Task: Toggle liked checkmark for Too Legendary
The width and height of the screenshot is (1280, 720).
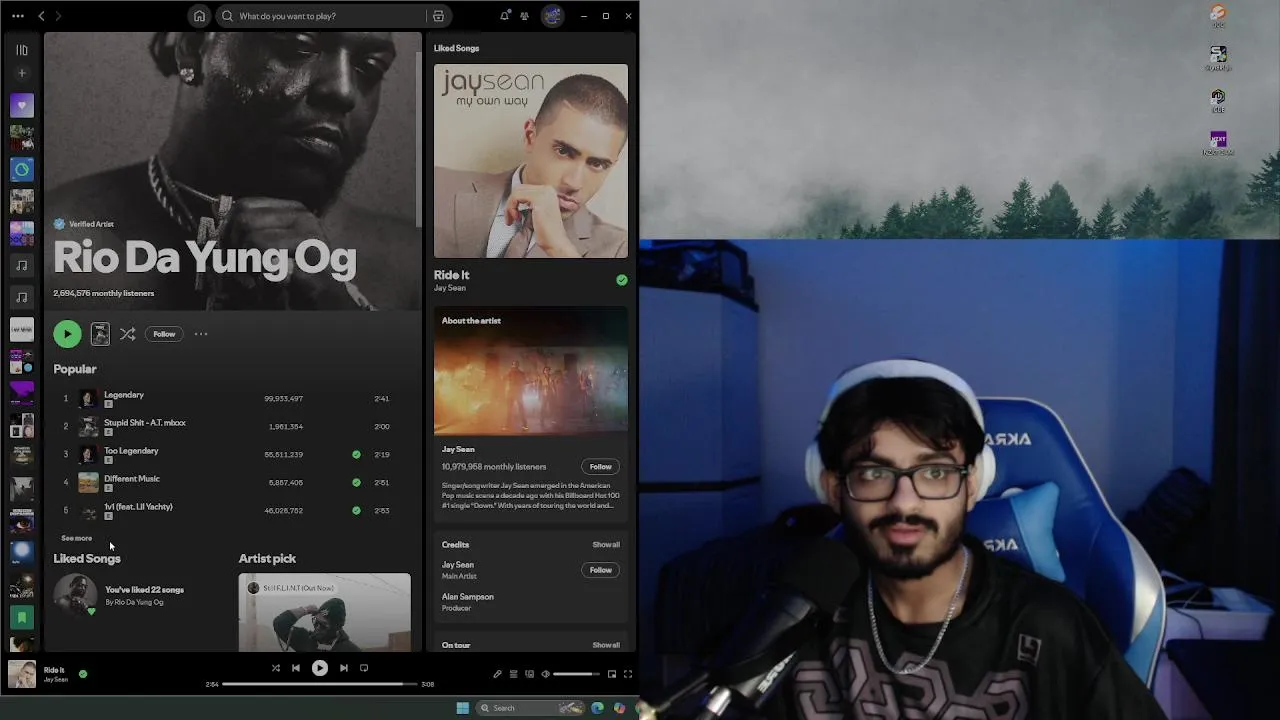Action: pos(356,454)
